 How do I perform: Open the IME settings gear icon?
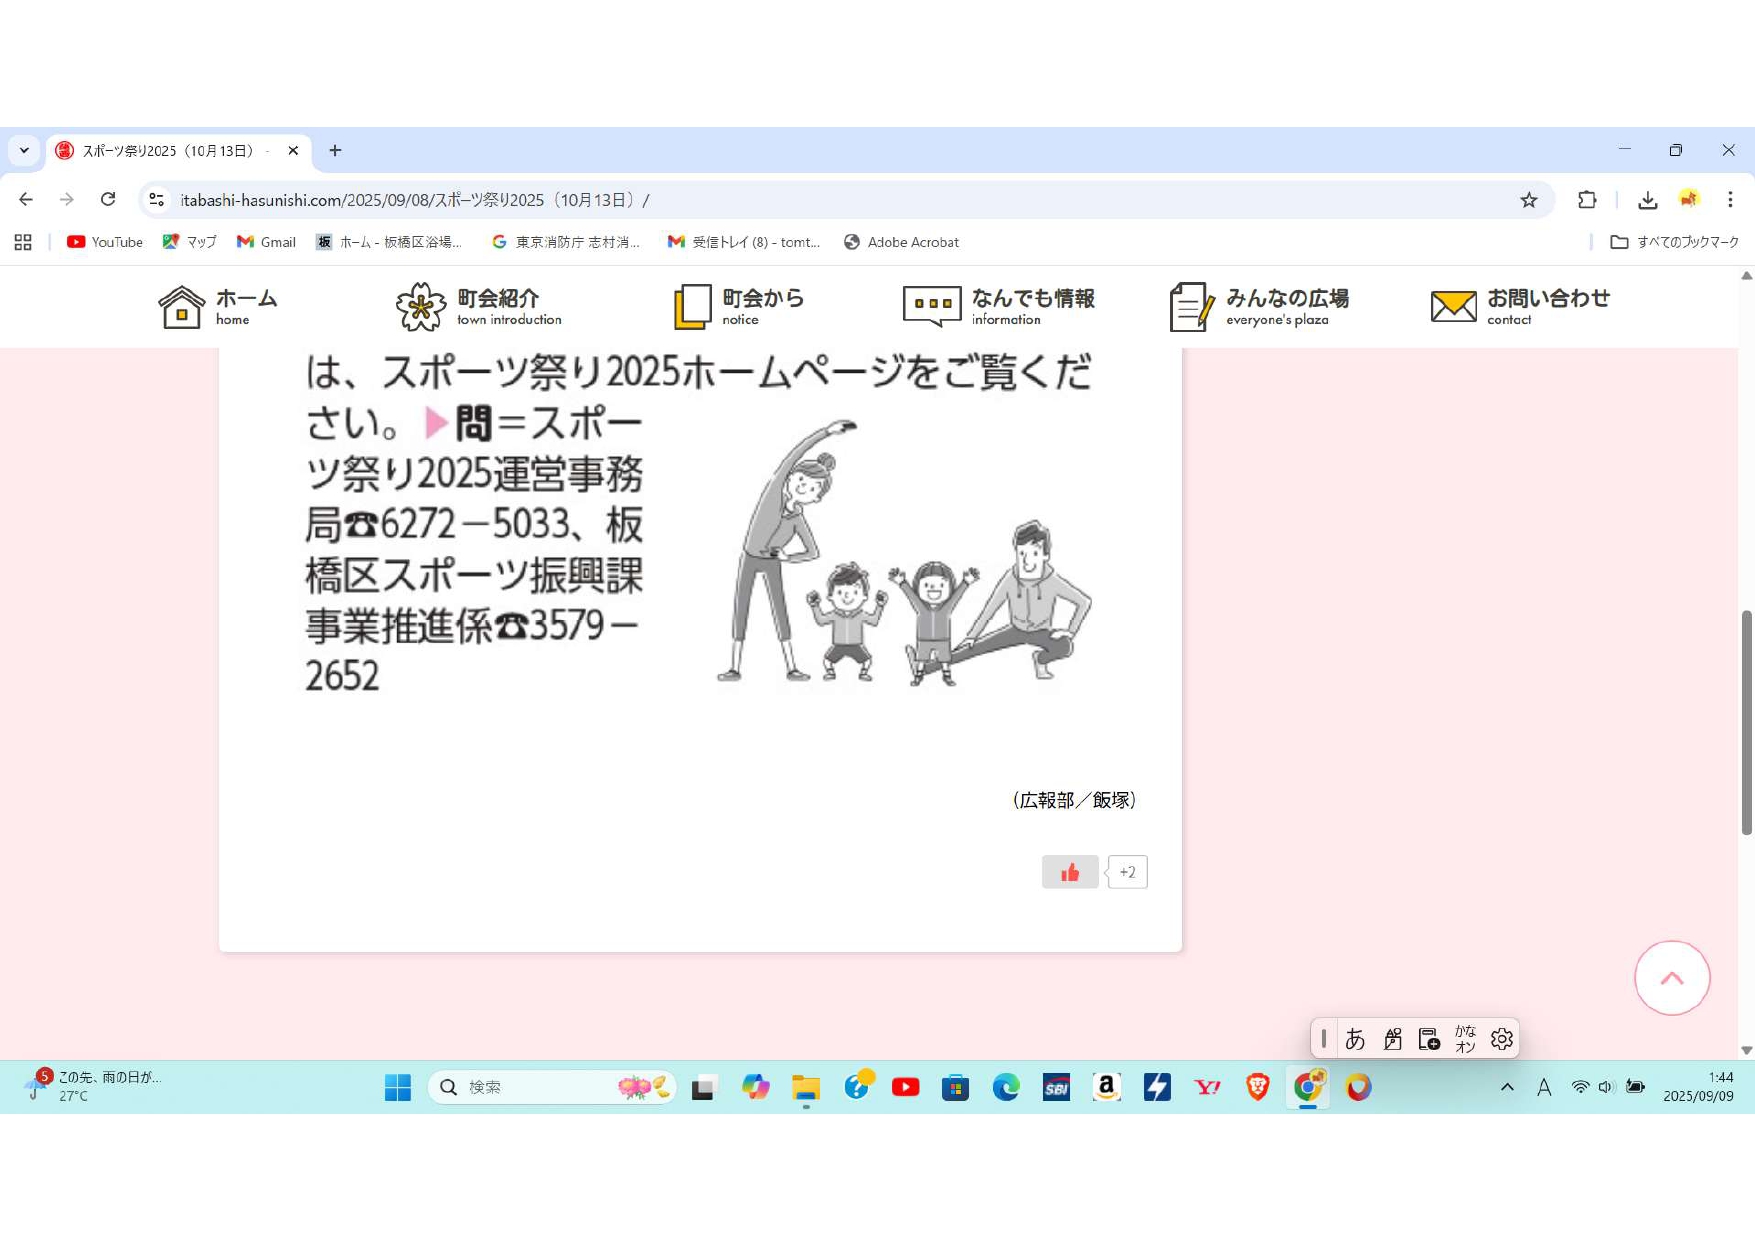(x=1501, y=1039)
